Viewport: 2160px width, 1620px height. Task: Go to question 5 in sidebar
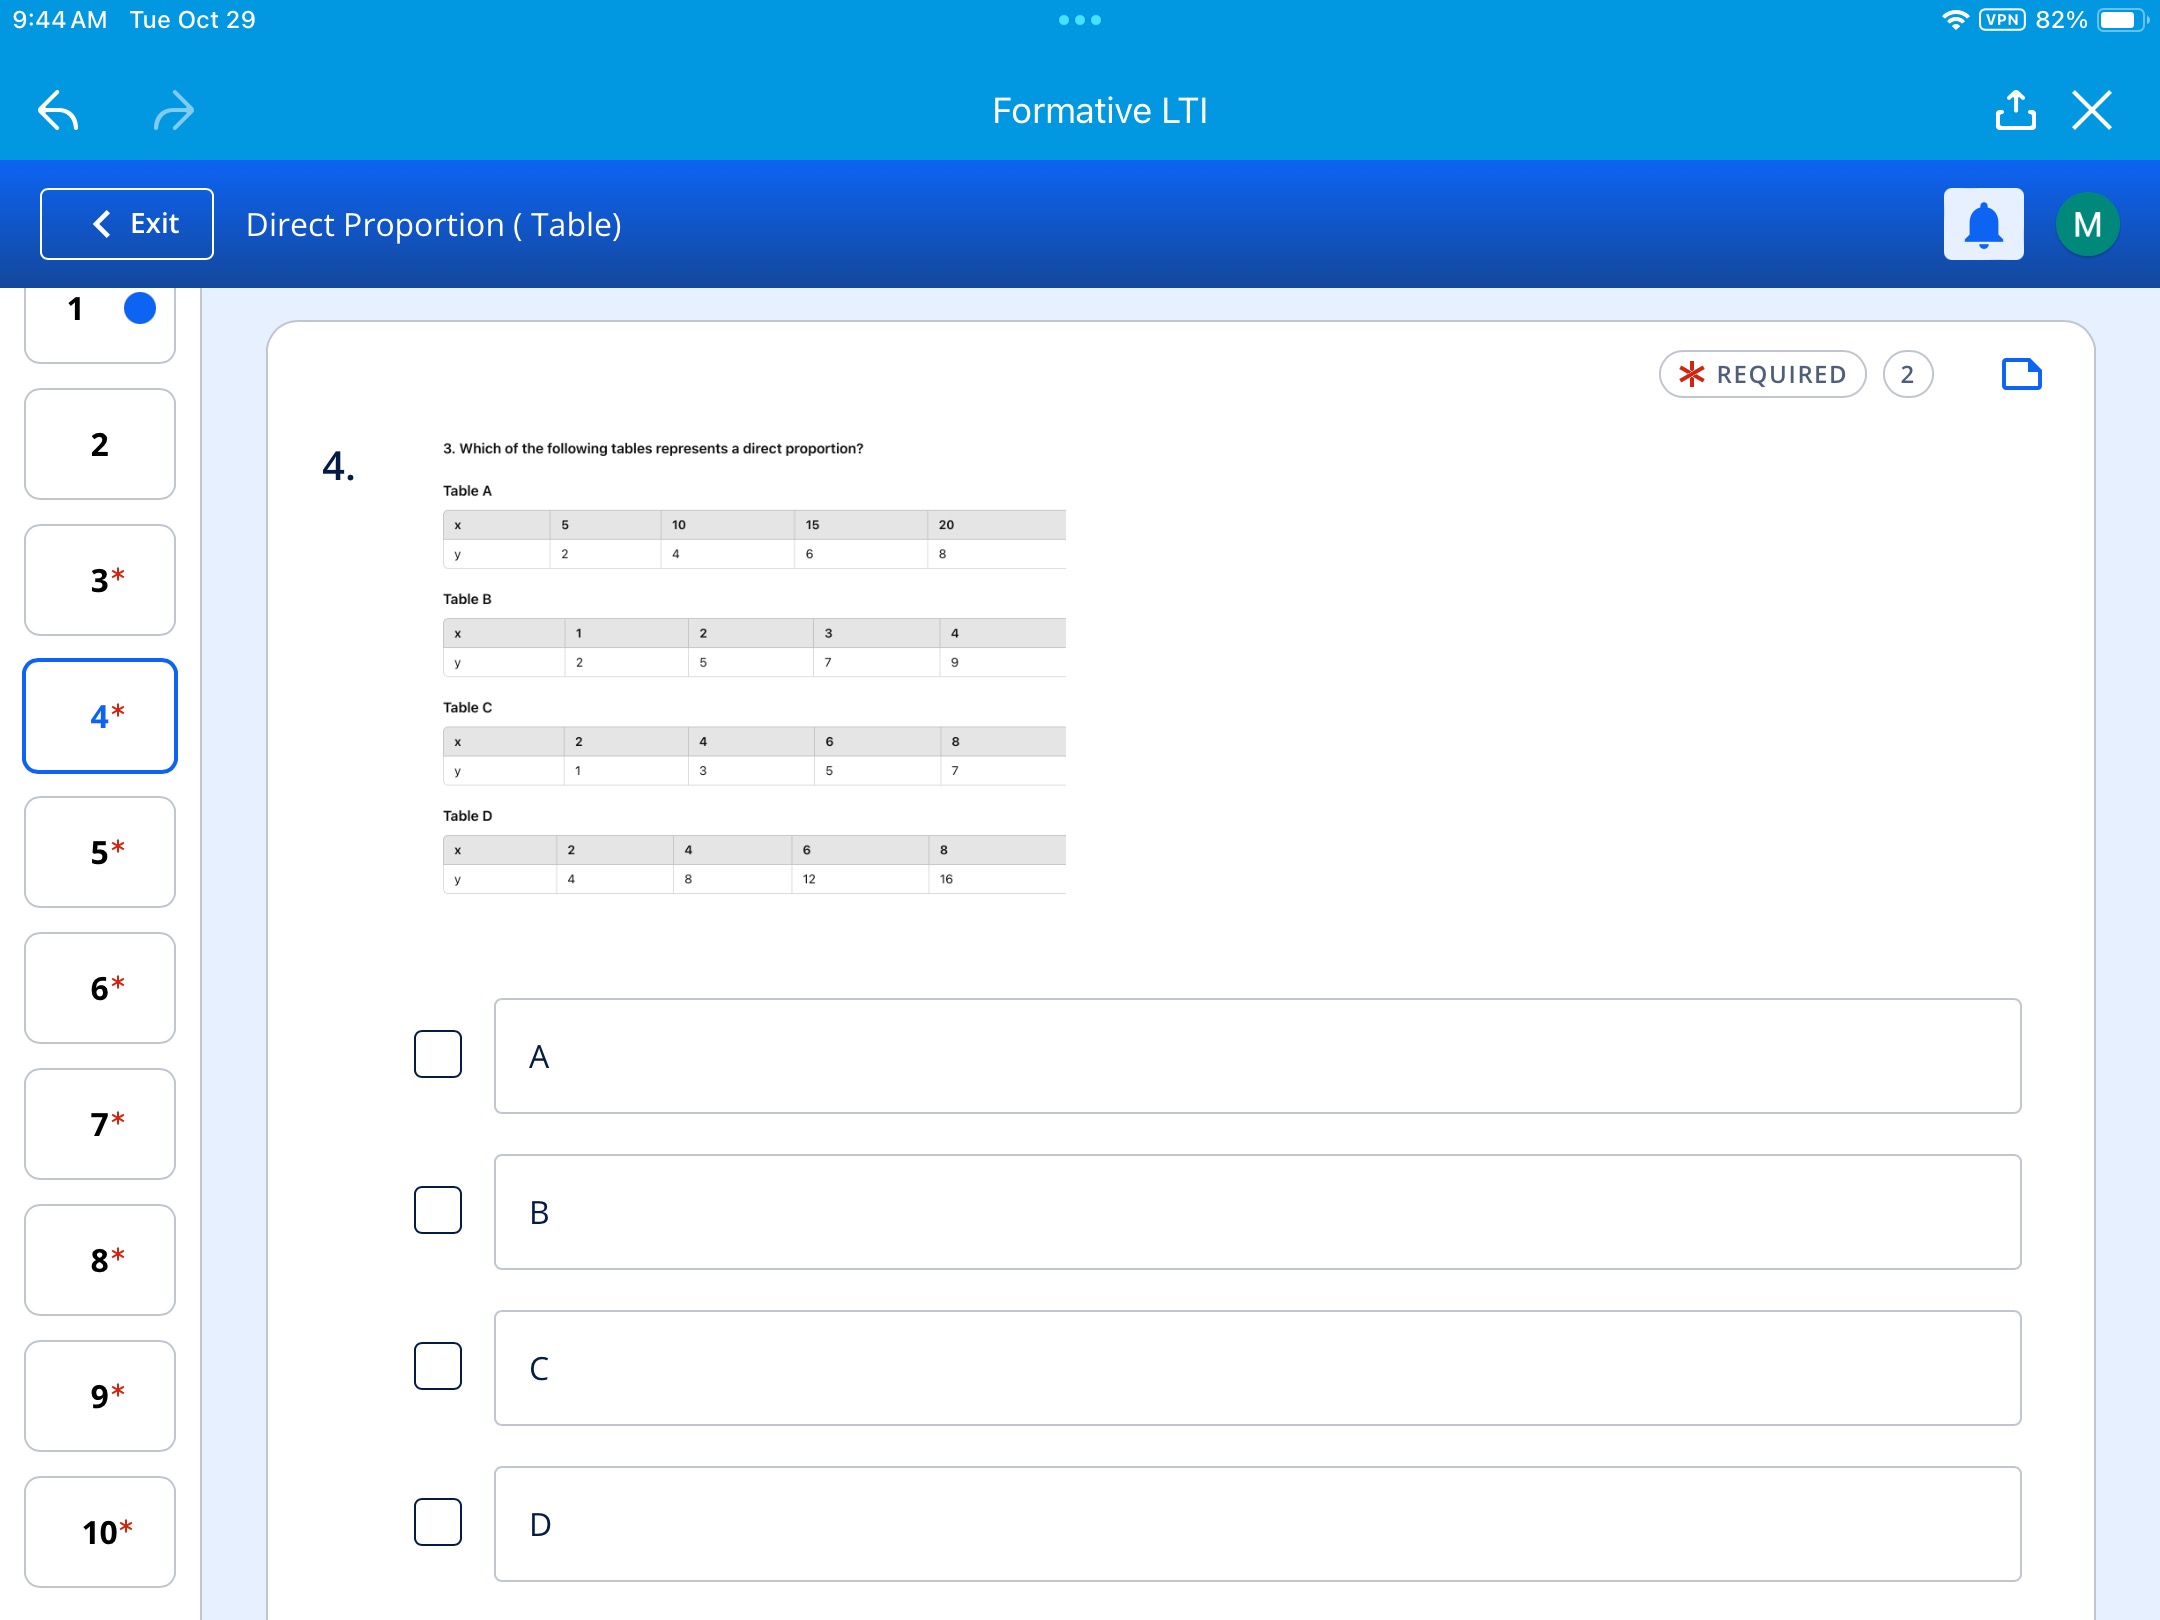[100, 852]
